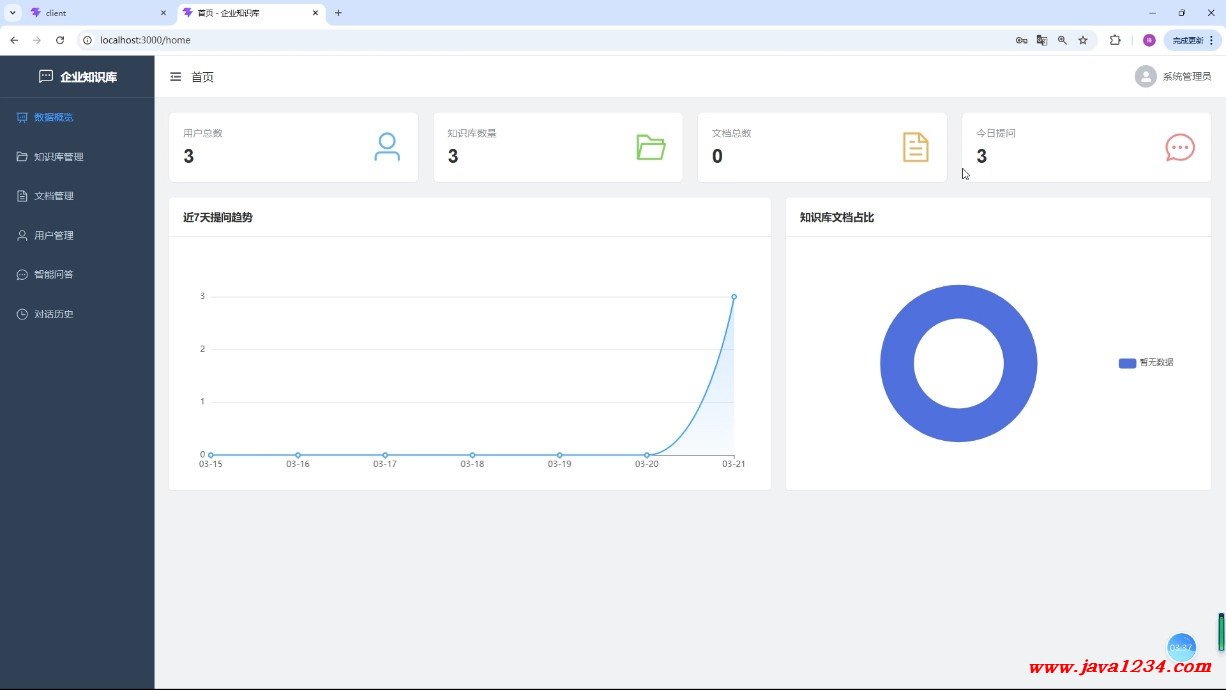
Task: Click the 用户管理 person icon
Action: coord(22,236)
